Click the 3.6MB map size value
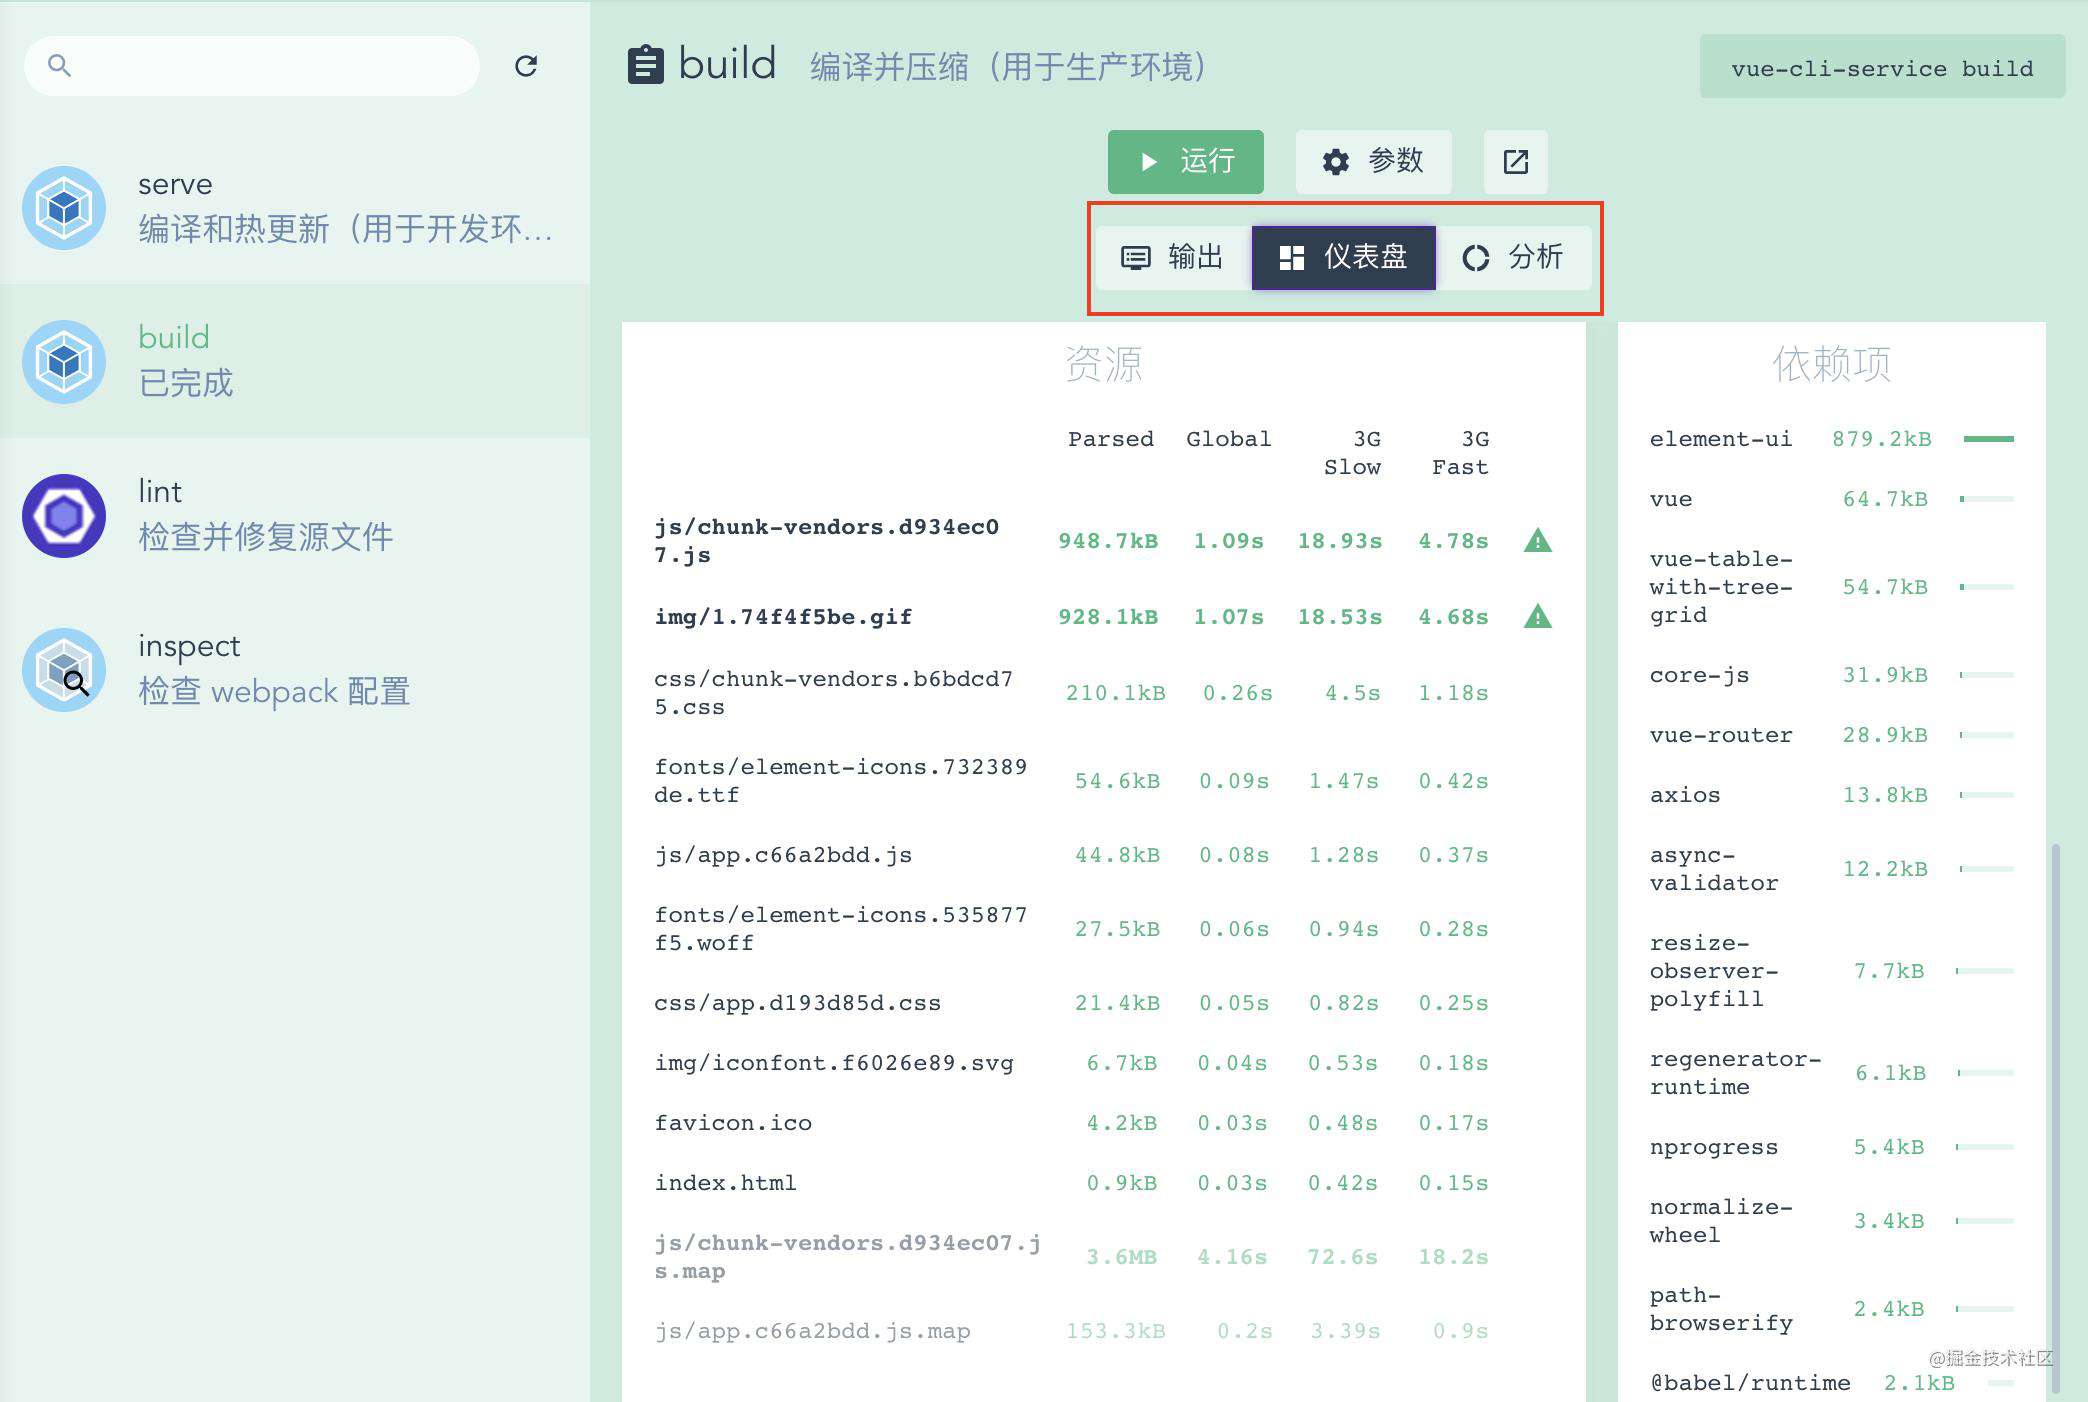 (x=1122, y=1257)
